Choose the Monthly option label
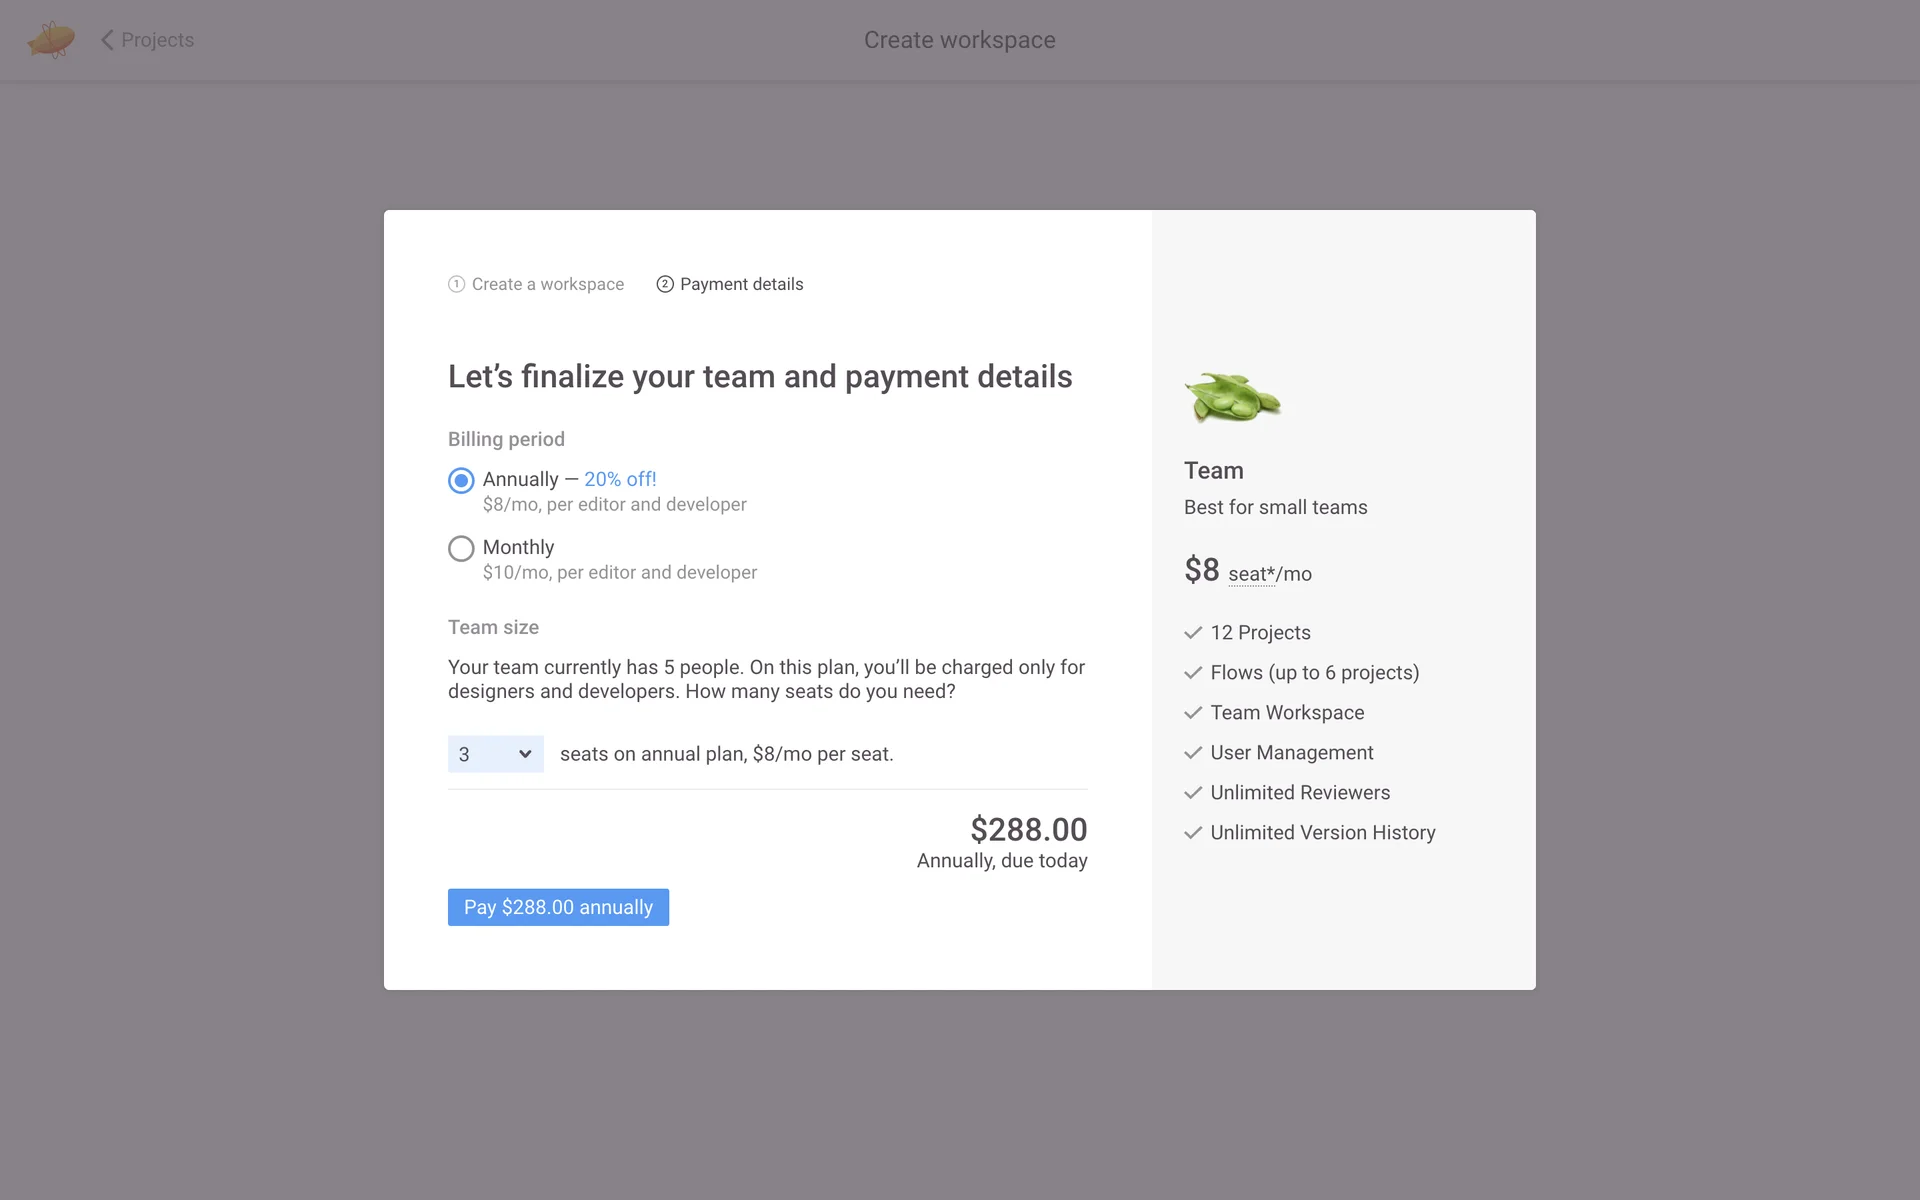 (518, 547)
